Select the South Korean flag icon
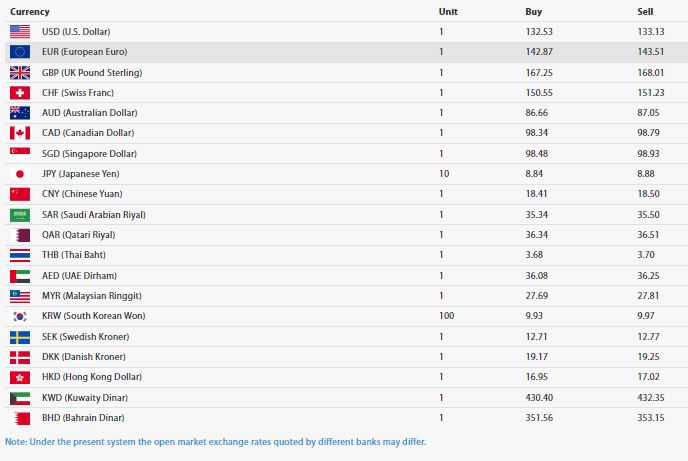This screenshot has height=461, width=688. click(20, 316)
